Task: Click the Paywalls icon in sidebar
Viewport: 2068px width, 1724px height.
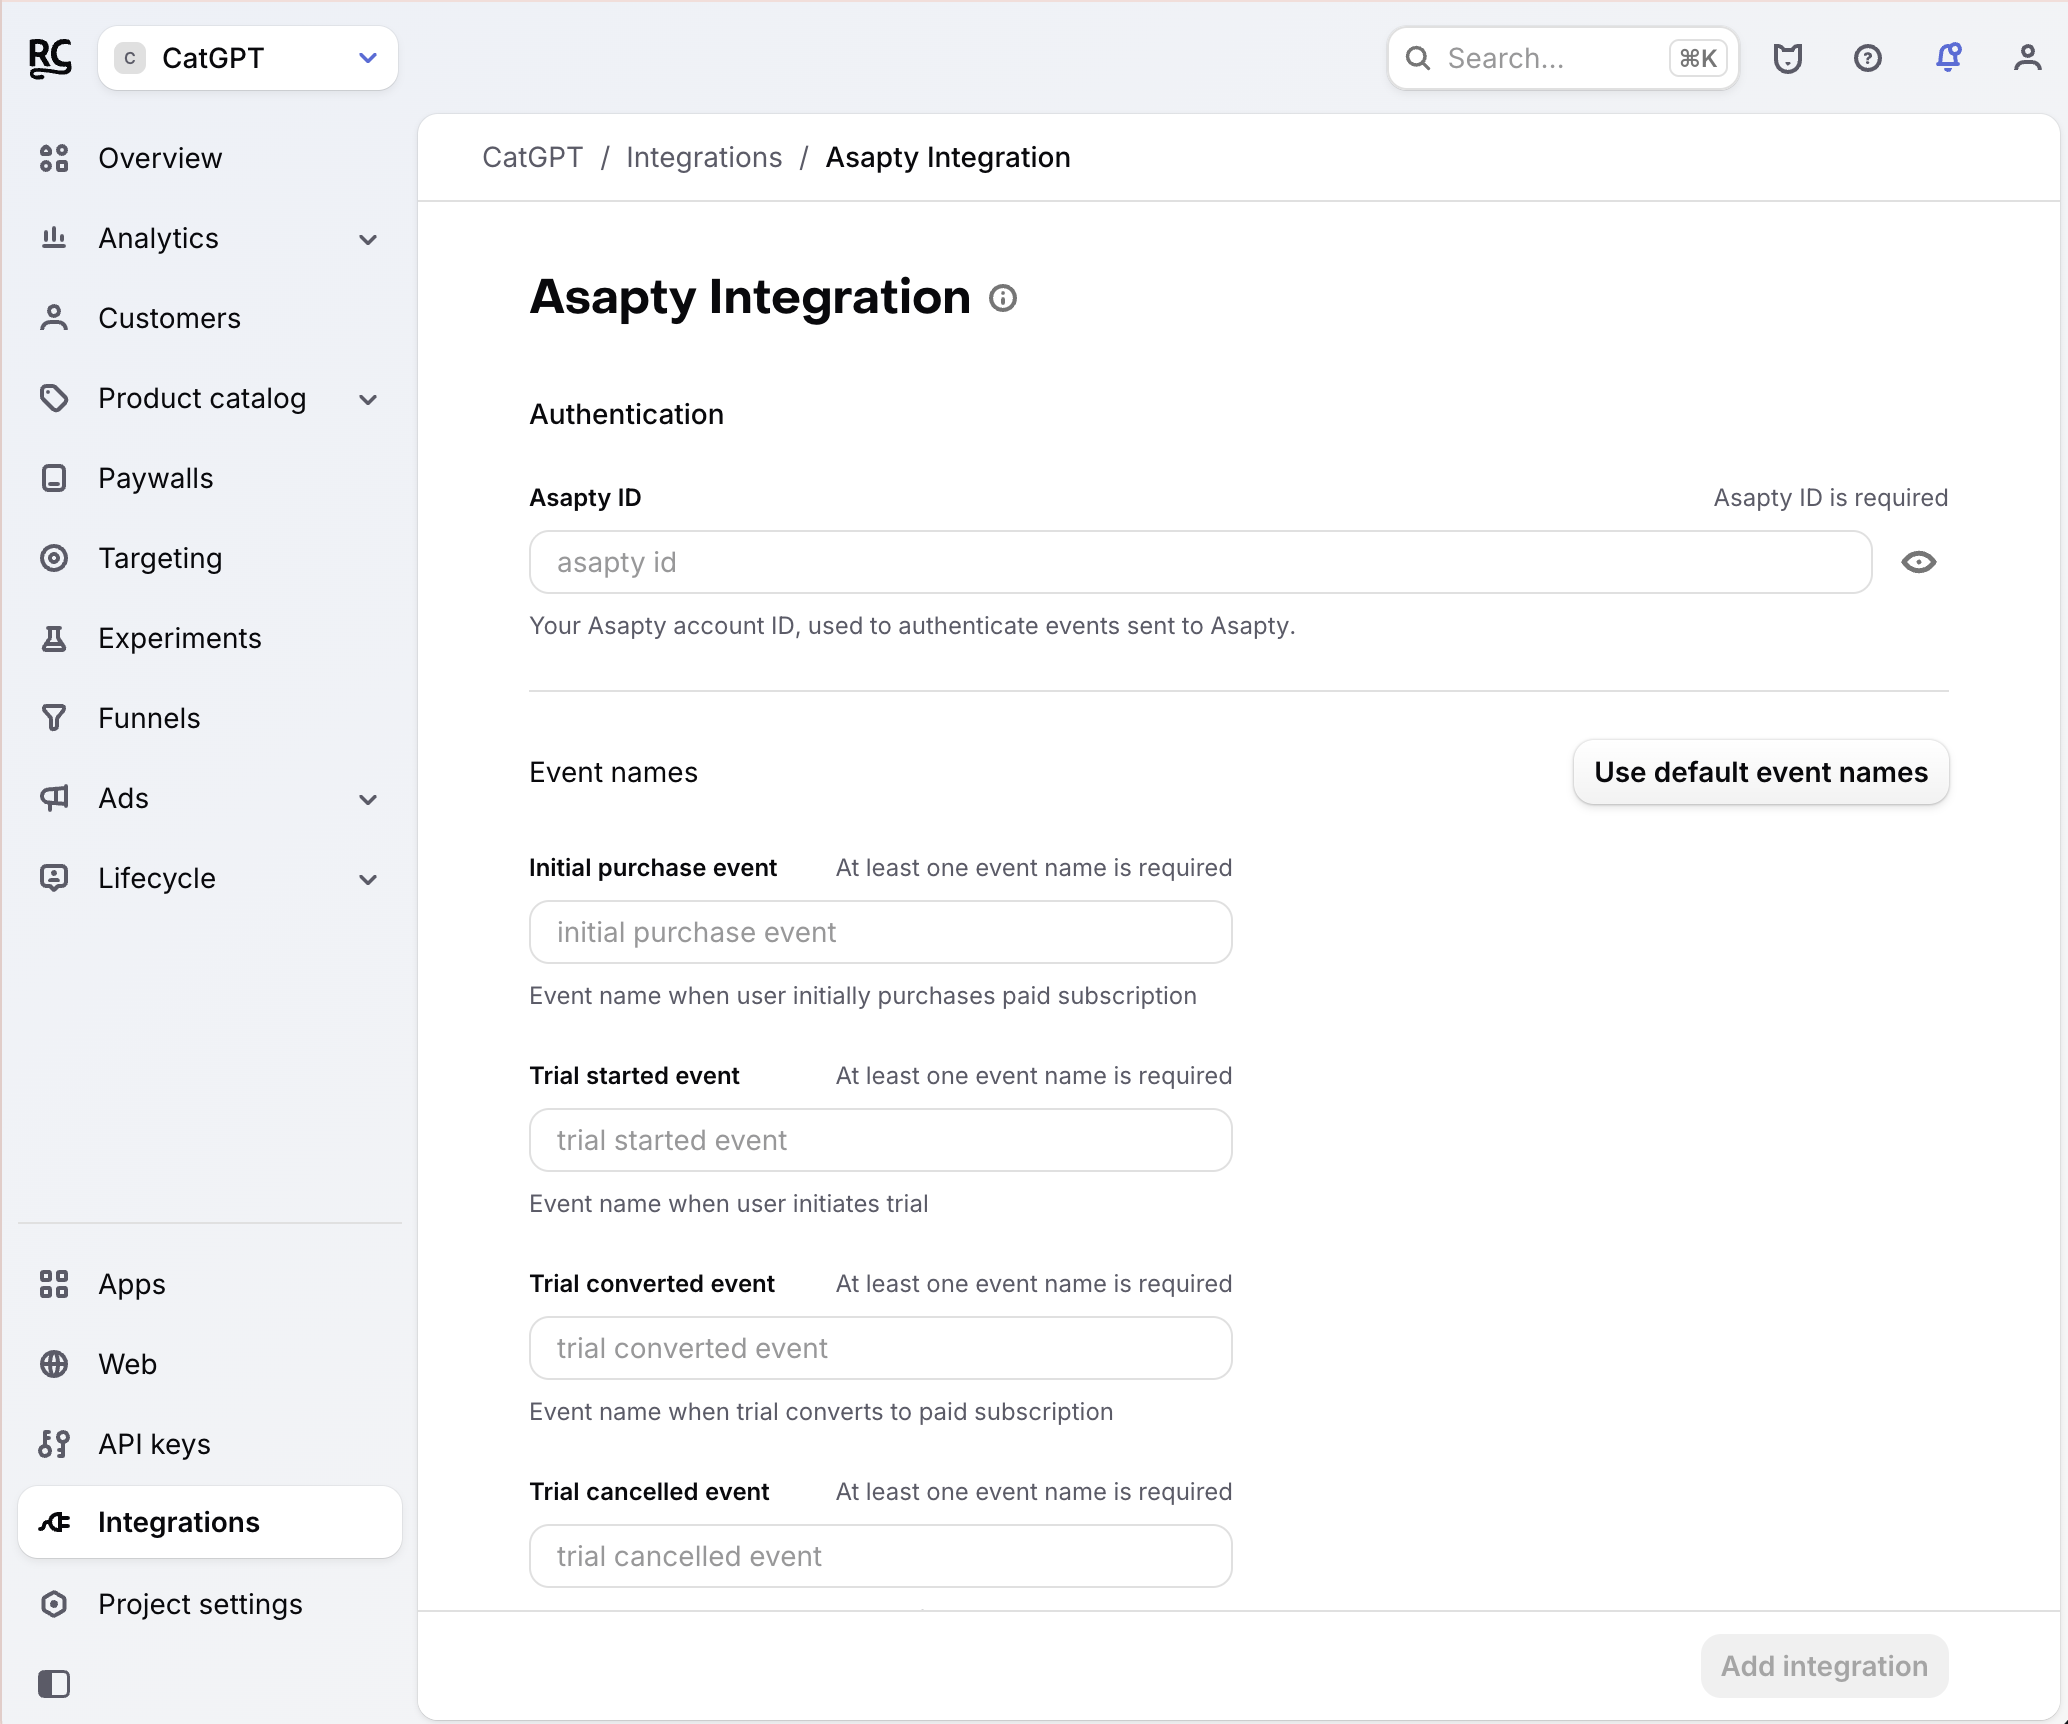Action: 54,478
